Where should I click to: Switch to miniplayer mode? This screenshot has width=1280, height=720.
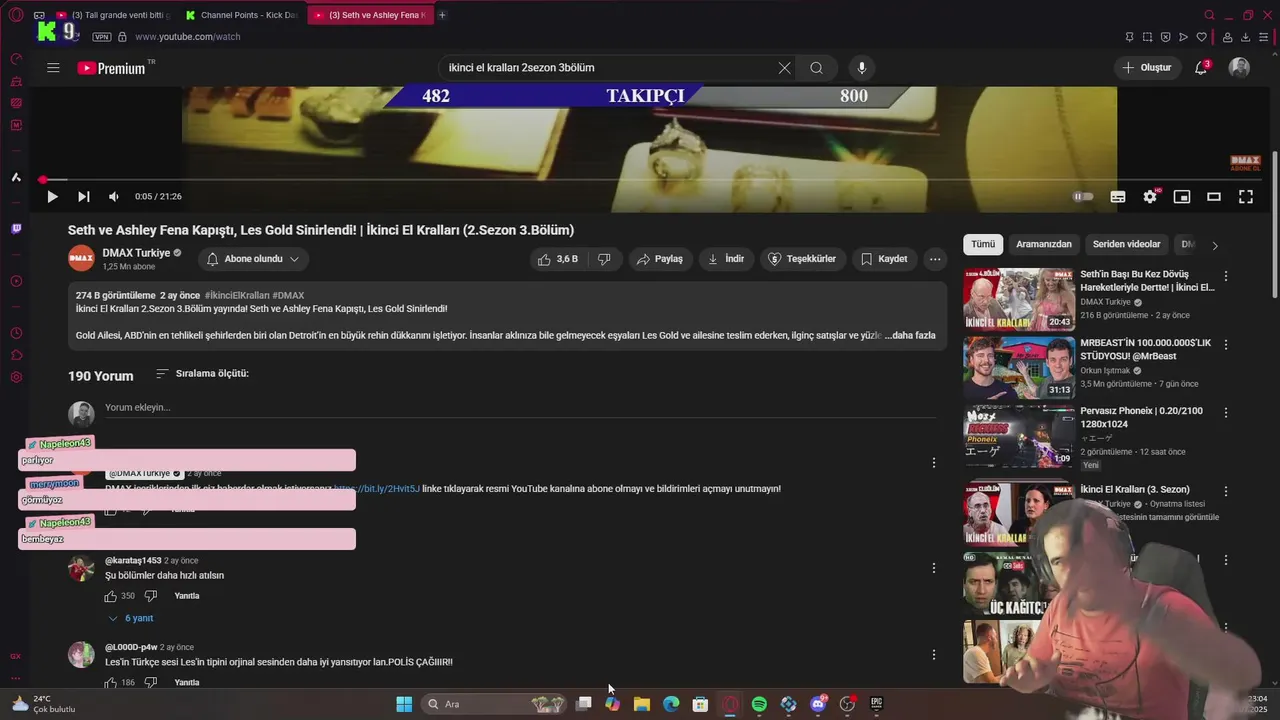tap(1182, 197)
